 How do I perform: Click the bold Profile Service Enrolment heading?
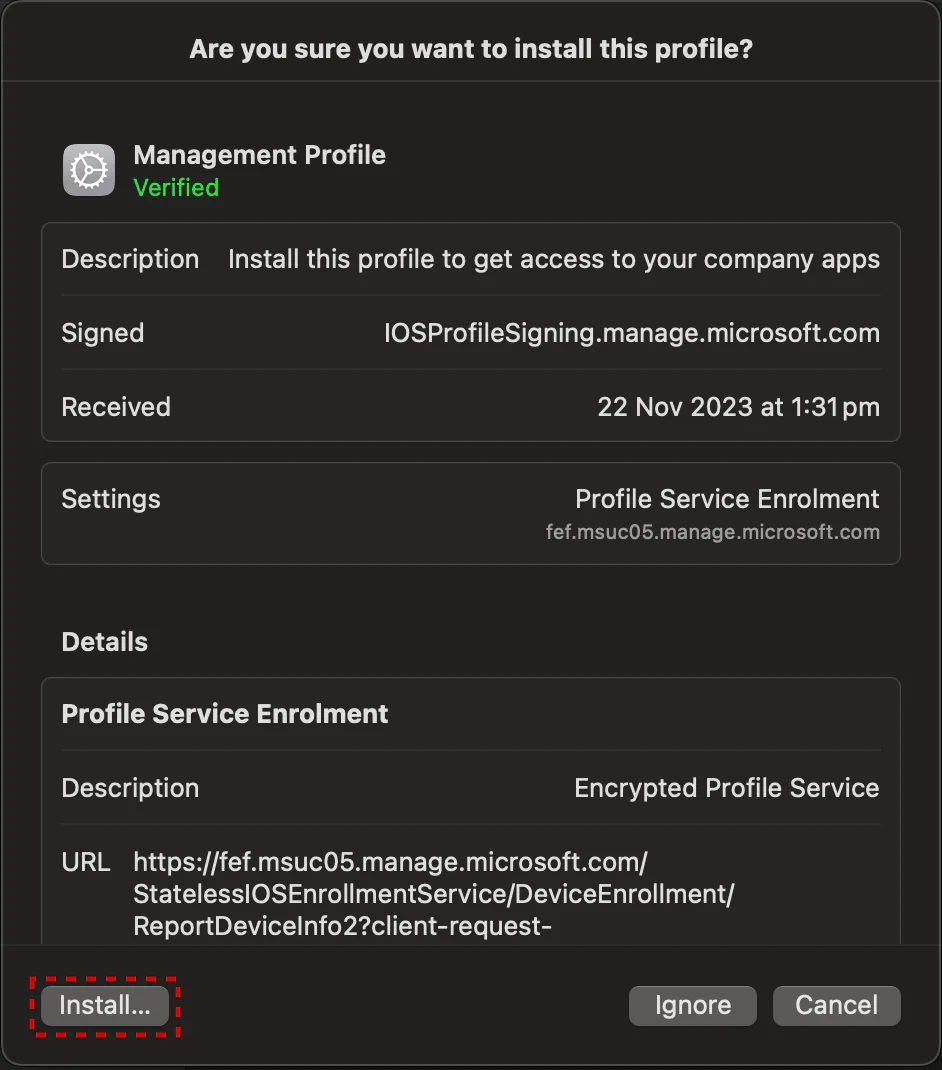click(225, 714)
